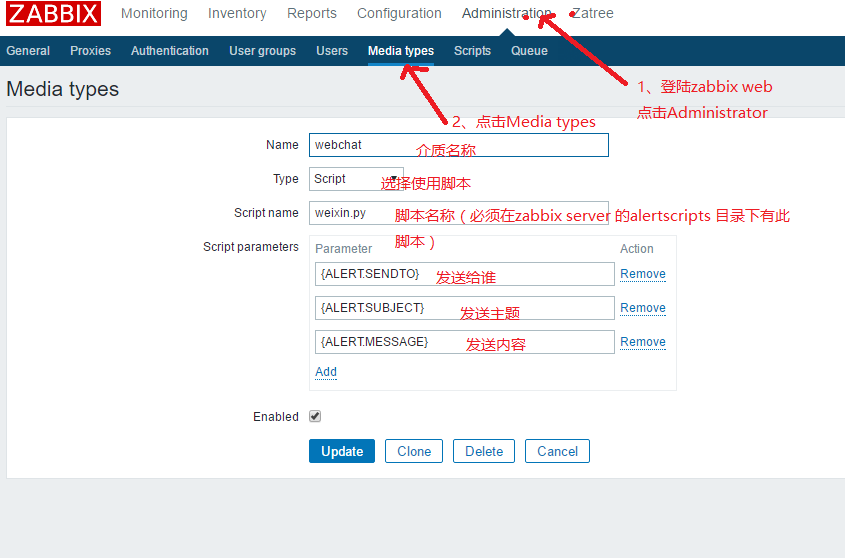Viewport: 845px width, 558px height.
Task: Click the ZABBIX logo
Action: (53, 13)
